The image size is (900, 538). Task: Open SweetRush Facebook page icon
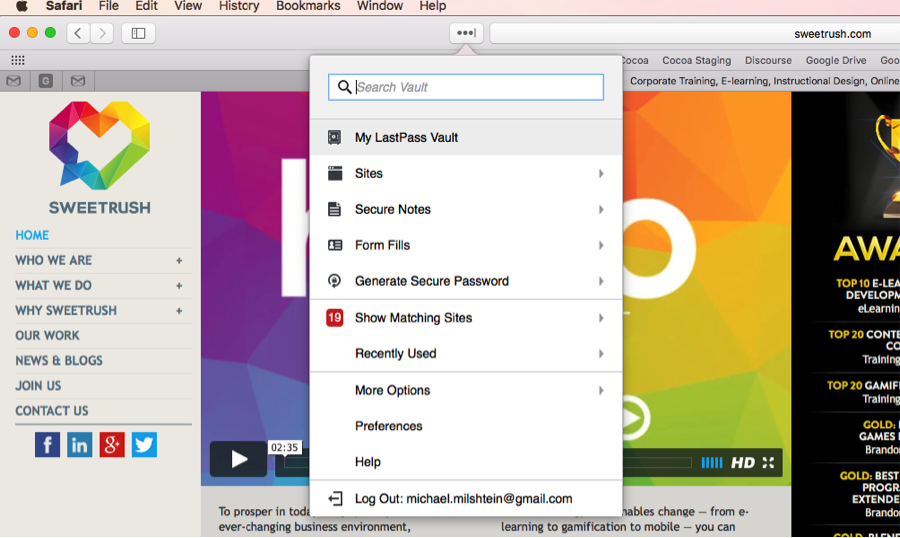pyautogui.click(x=47, y=445)
